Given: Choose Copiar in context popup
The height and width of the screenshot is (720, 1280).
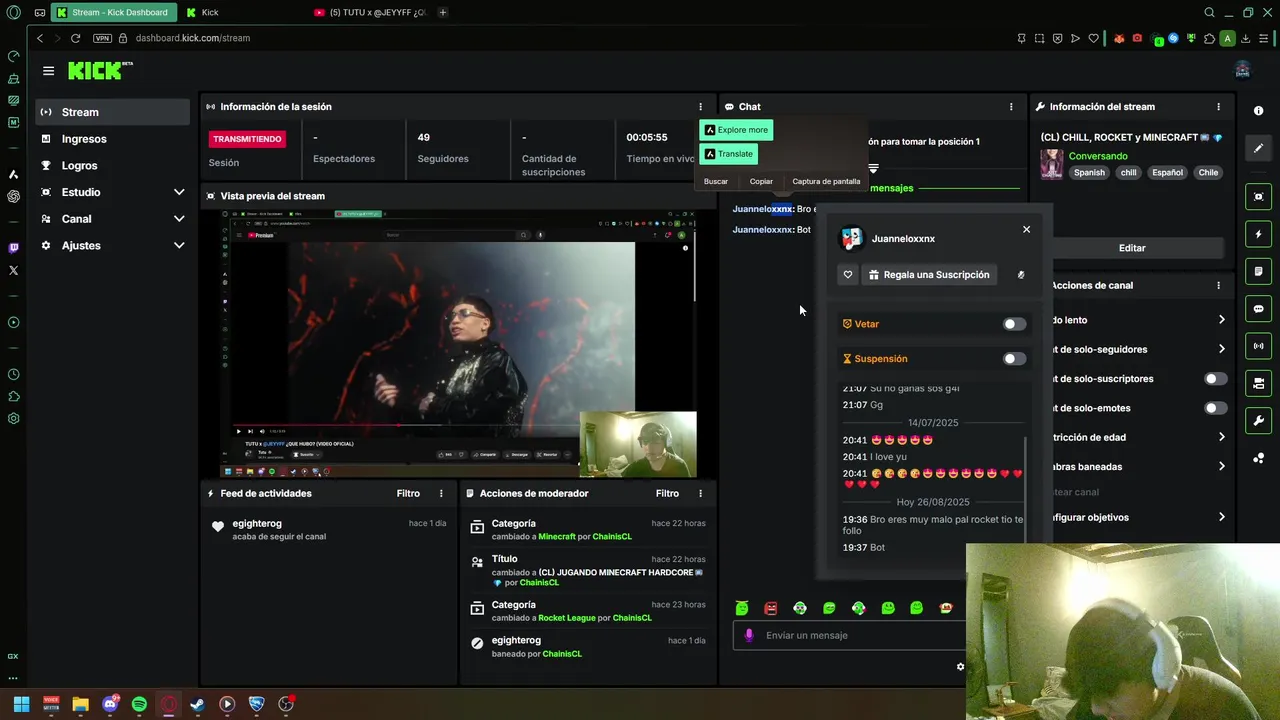Looking at the screenshot, I should [761, 182].
